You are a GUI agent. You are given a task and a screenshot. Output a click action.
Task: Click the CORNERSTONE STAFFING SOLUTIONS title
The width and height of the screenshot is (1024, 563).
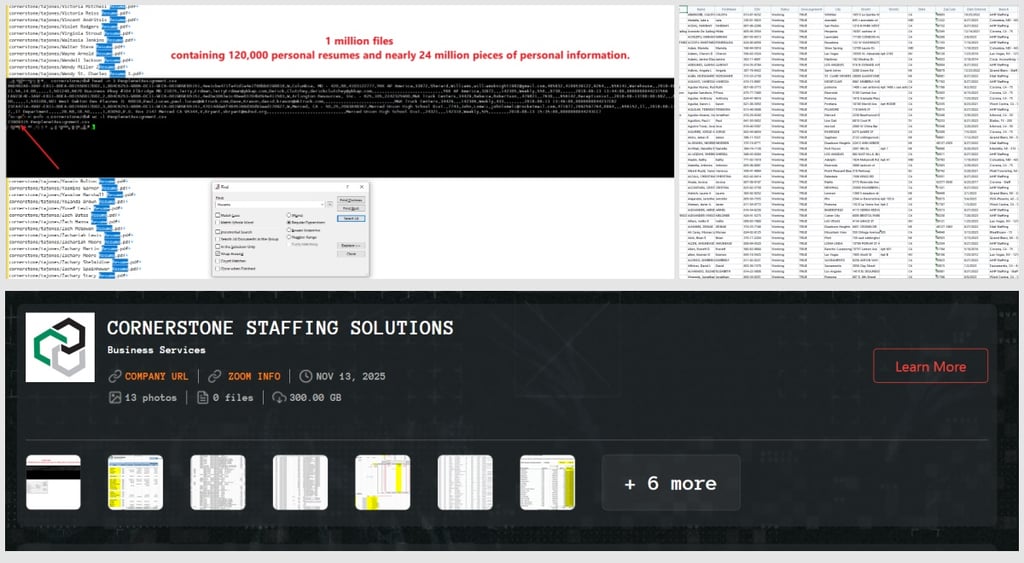pos(280,328)
